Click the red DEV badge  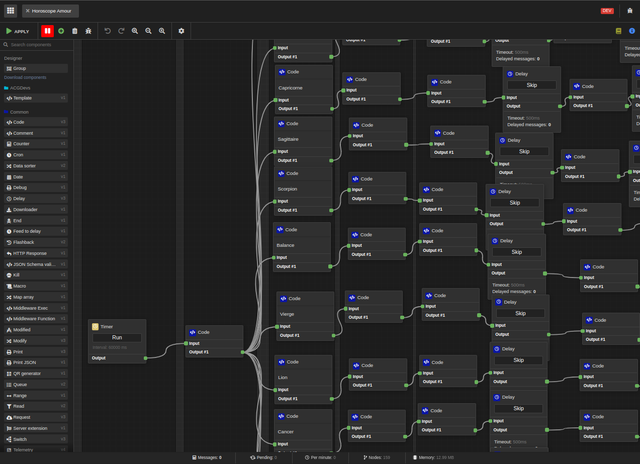607,11
